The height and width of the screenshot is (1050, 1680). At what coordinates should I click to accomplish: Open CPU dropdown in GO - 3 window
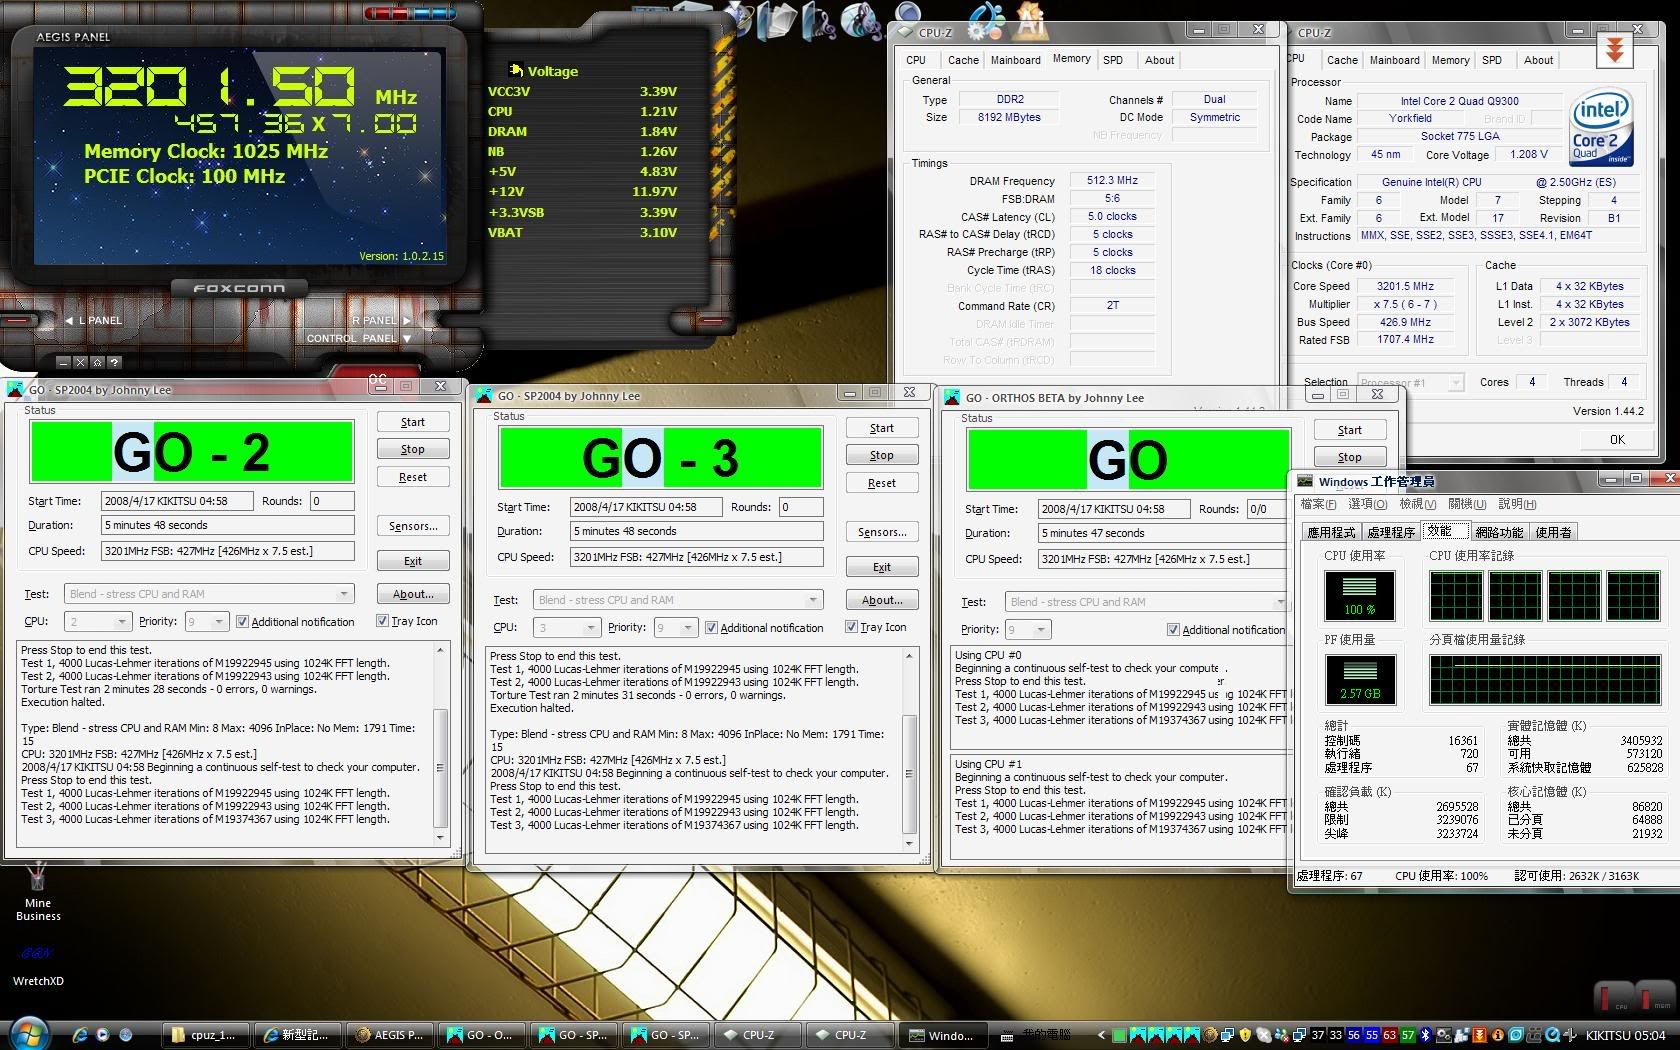566,628
